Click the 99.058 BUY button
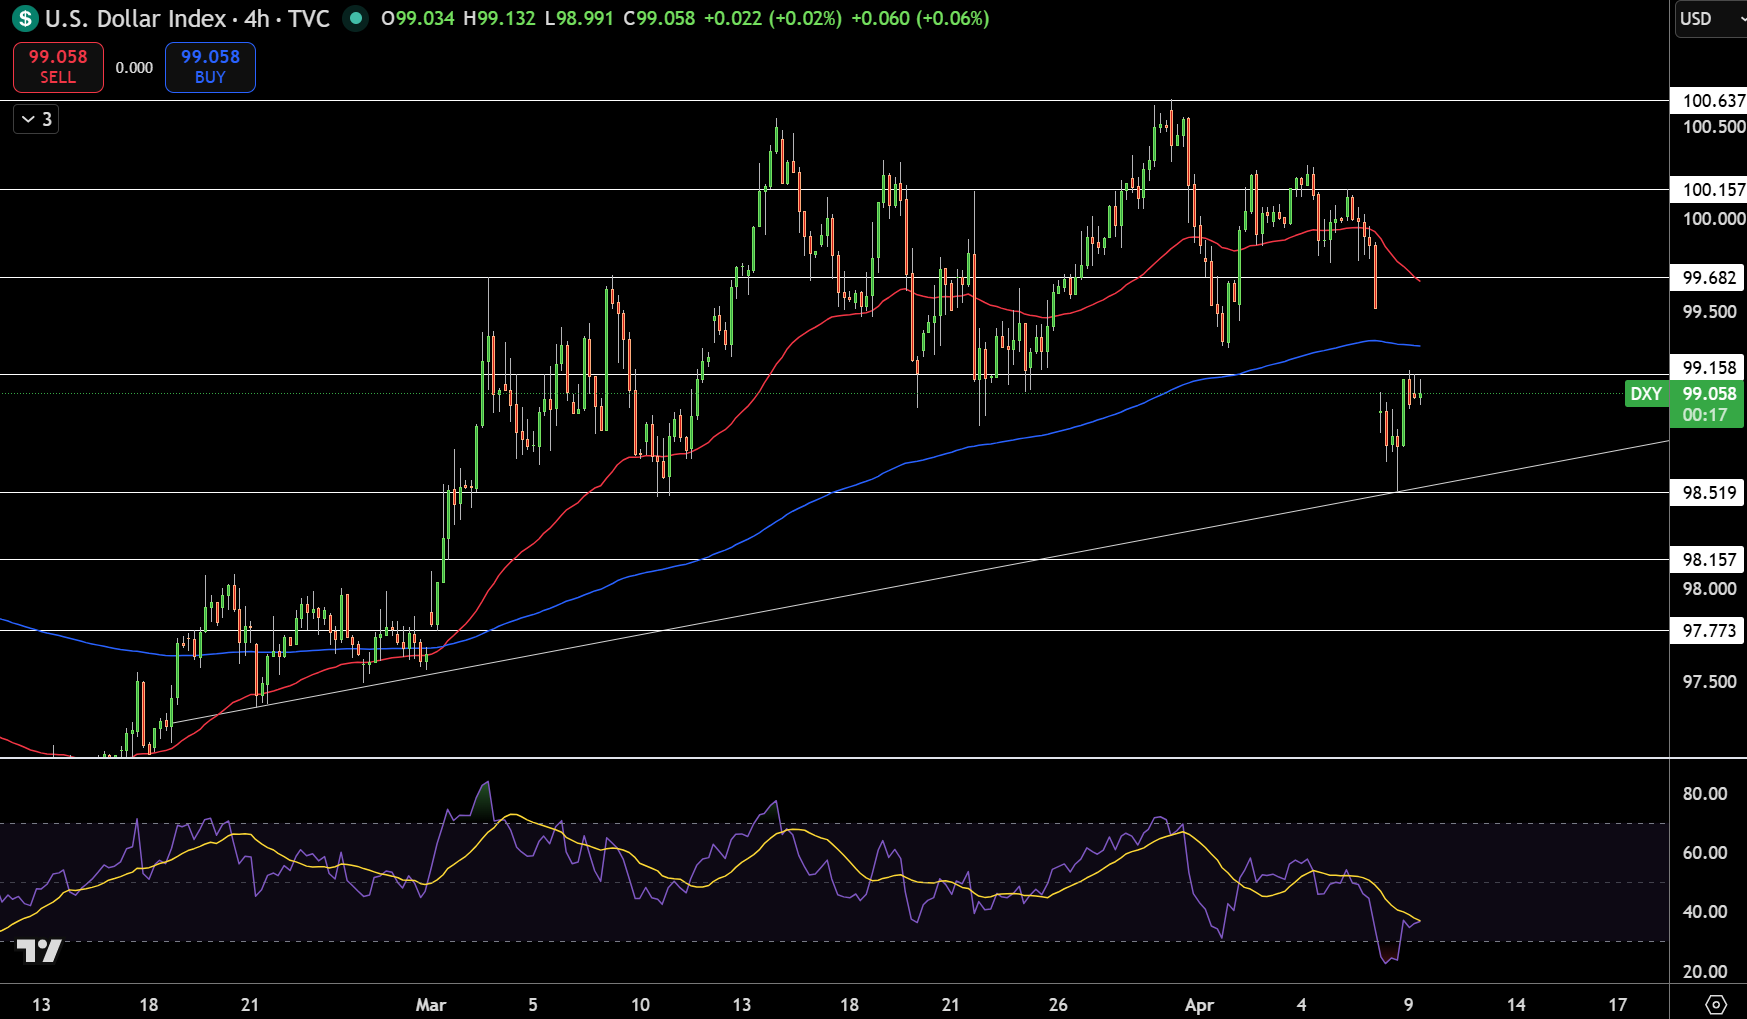Viewport: 1747px width, 1019px height. (210, 67)
